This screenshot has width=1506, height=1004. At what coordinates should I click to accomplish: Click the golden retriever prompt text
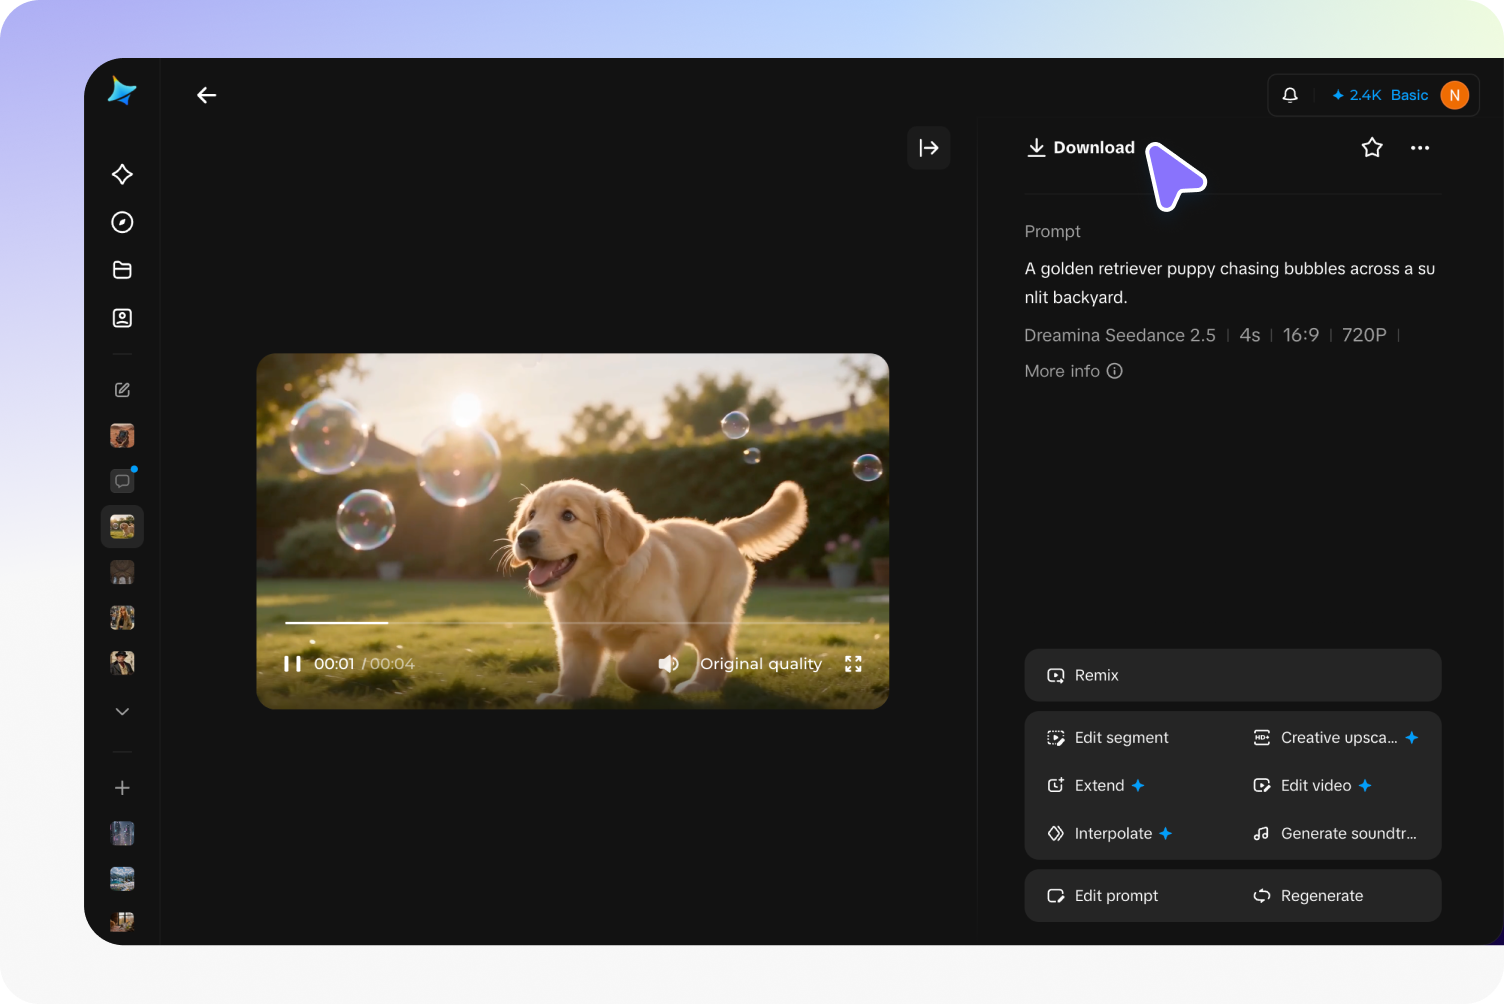pyautogui.click(x=1230, y=283)
